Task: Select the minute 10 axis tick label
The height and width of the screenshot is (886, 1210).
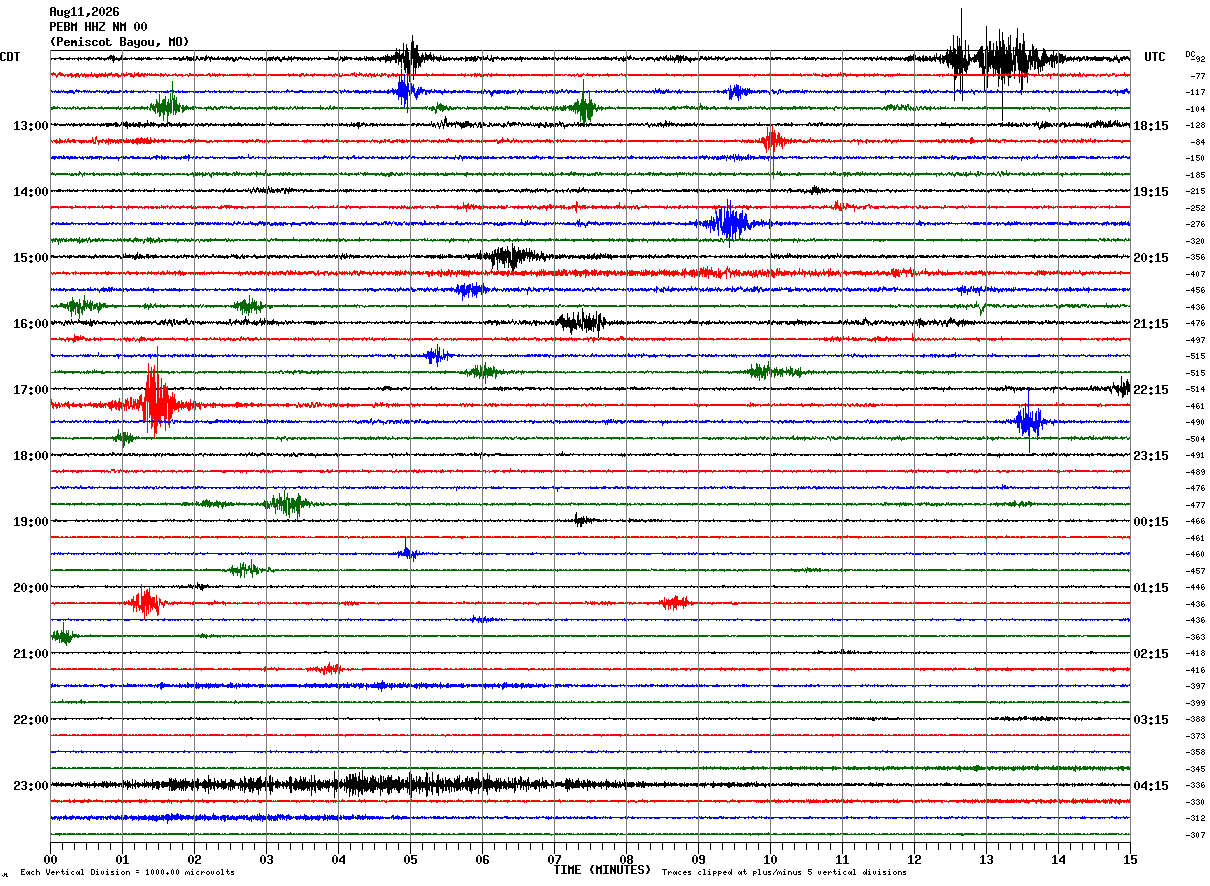Action: click(x=770, y=860)
